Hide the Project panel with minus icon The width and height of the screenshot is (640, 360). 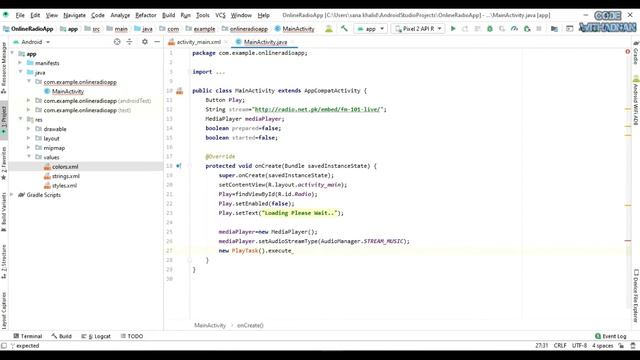(x=157, y=42)
